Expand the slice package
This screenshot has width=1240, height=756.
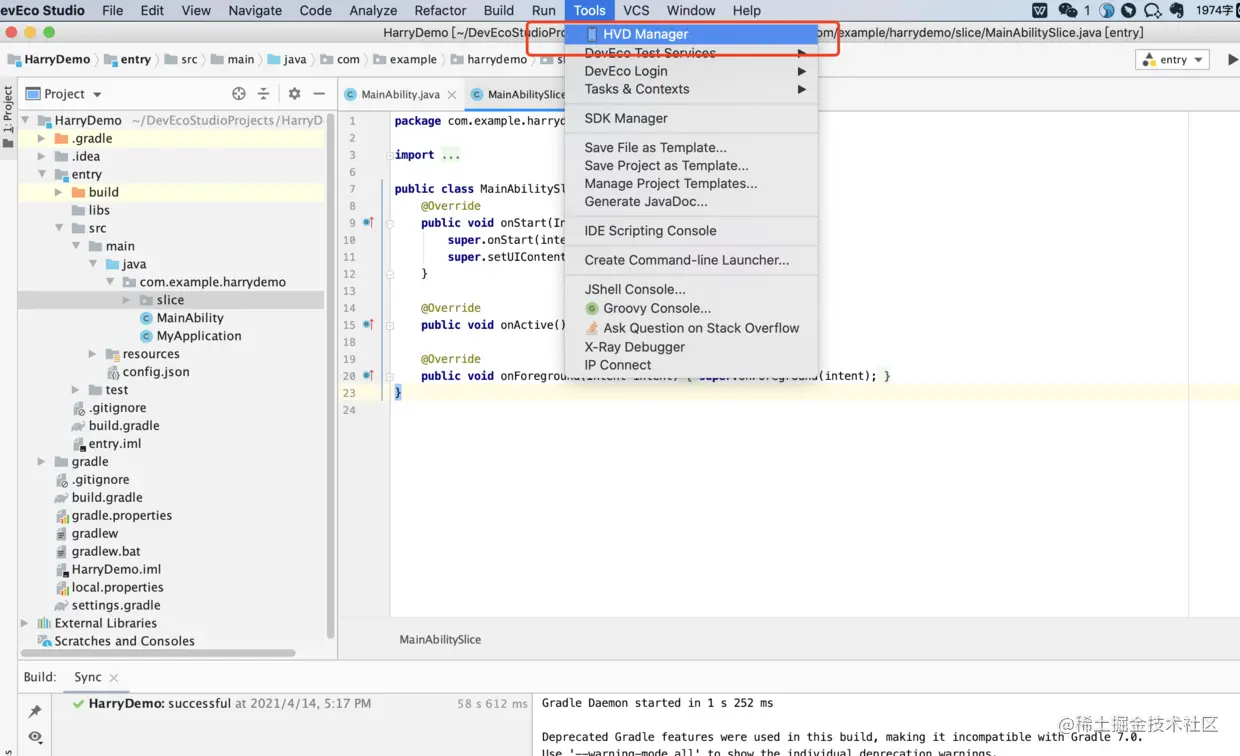click(126, 300)
